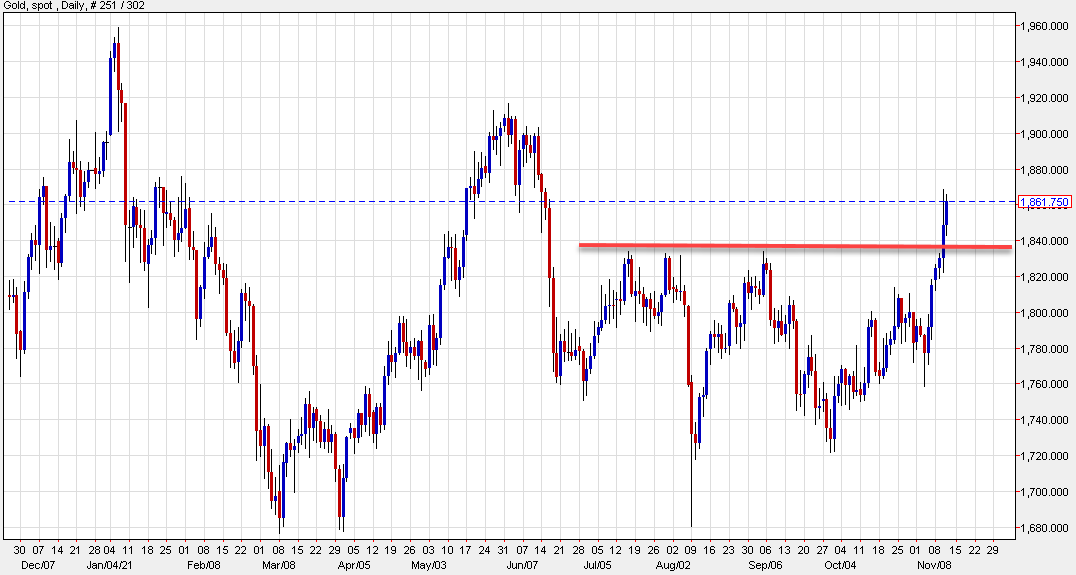
Task: Pick the 1,900.000 price axis label
Action: click(1044, 134)
